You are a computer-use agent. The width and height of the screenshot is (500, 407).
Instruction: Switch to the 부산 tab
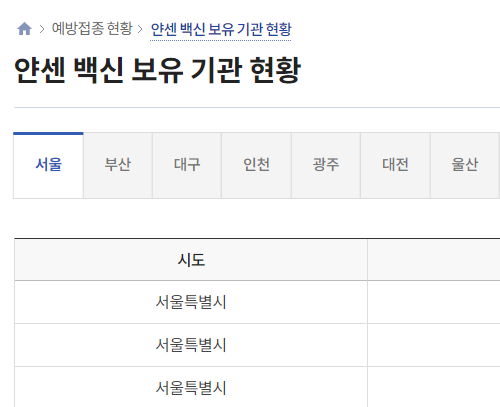(x=118, y=165)
